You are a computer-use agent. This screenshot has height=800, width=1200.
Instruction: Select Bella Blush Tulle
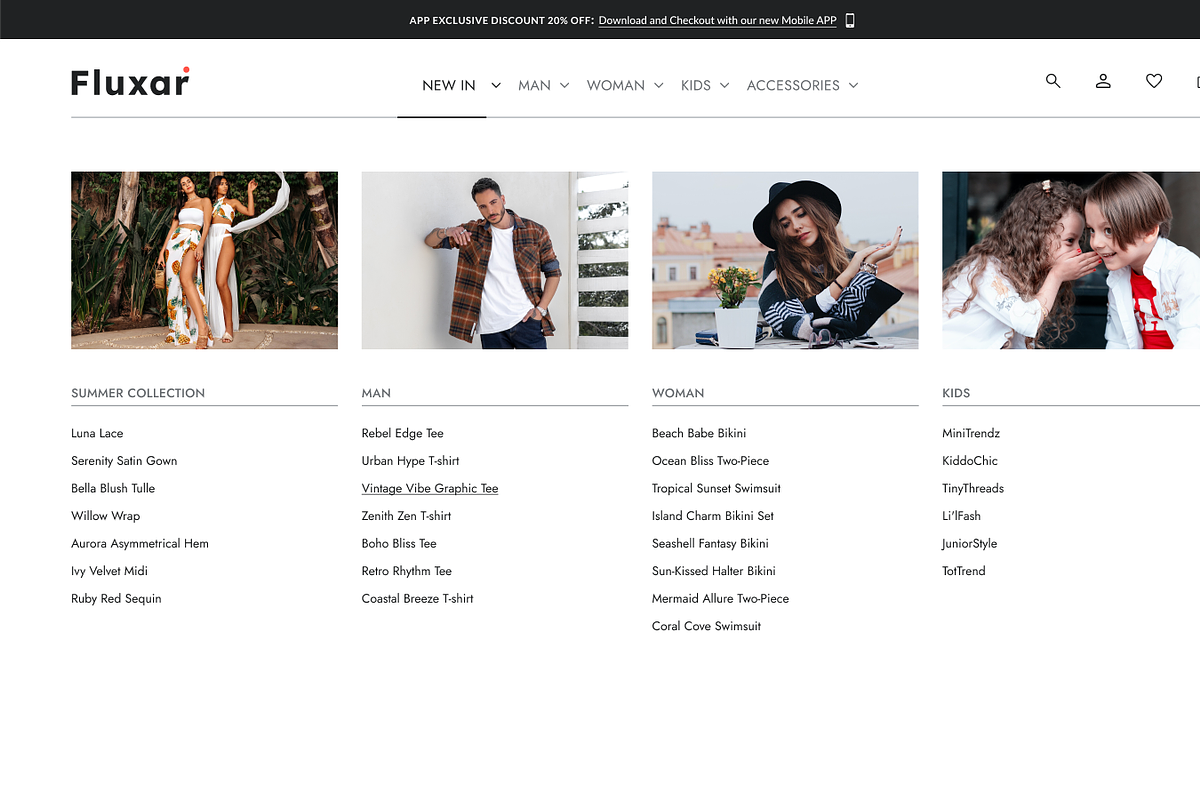[113, 488]
